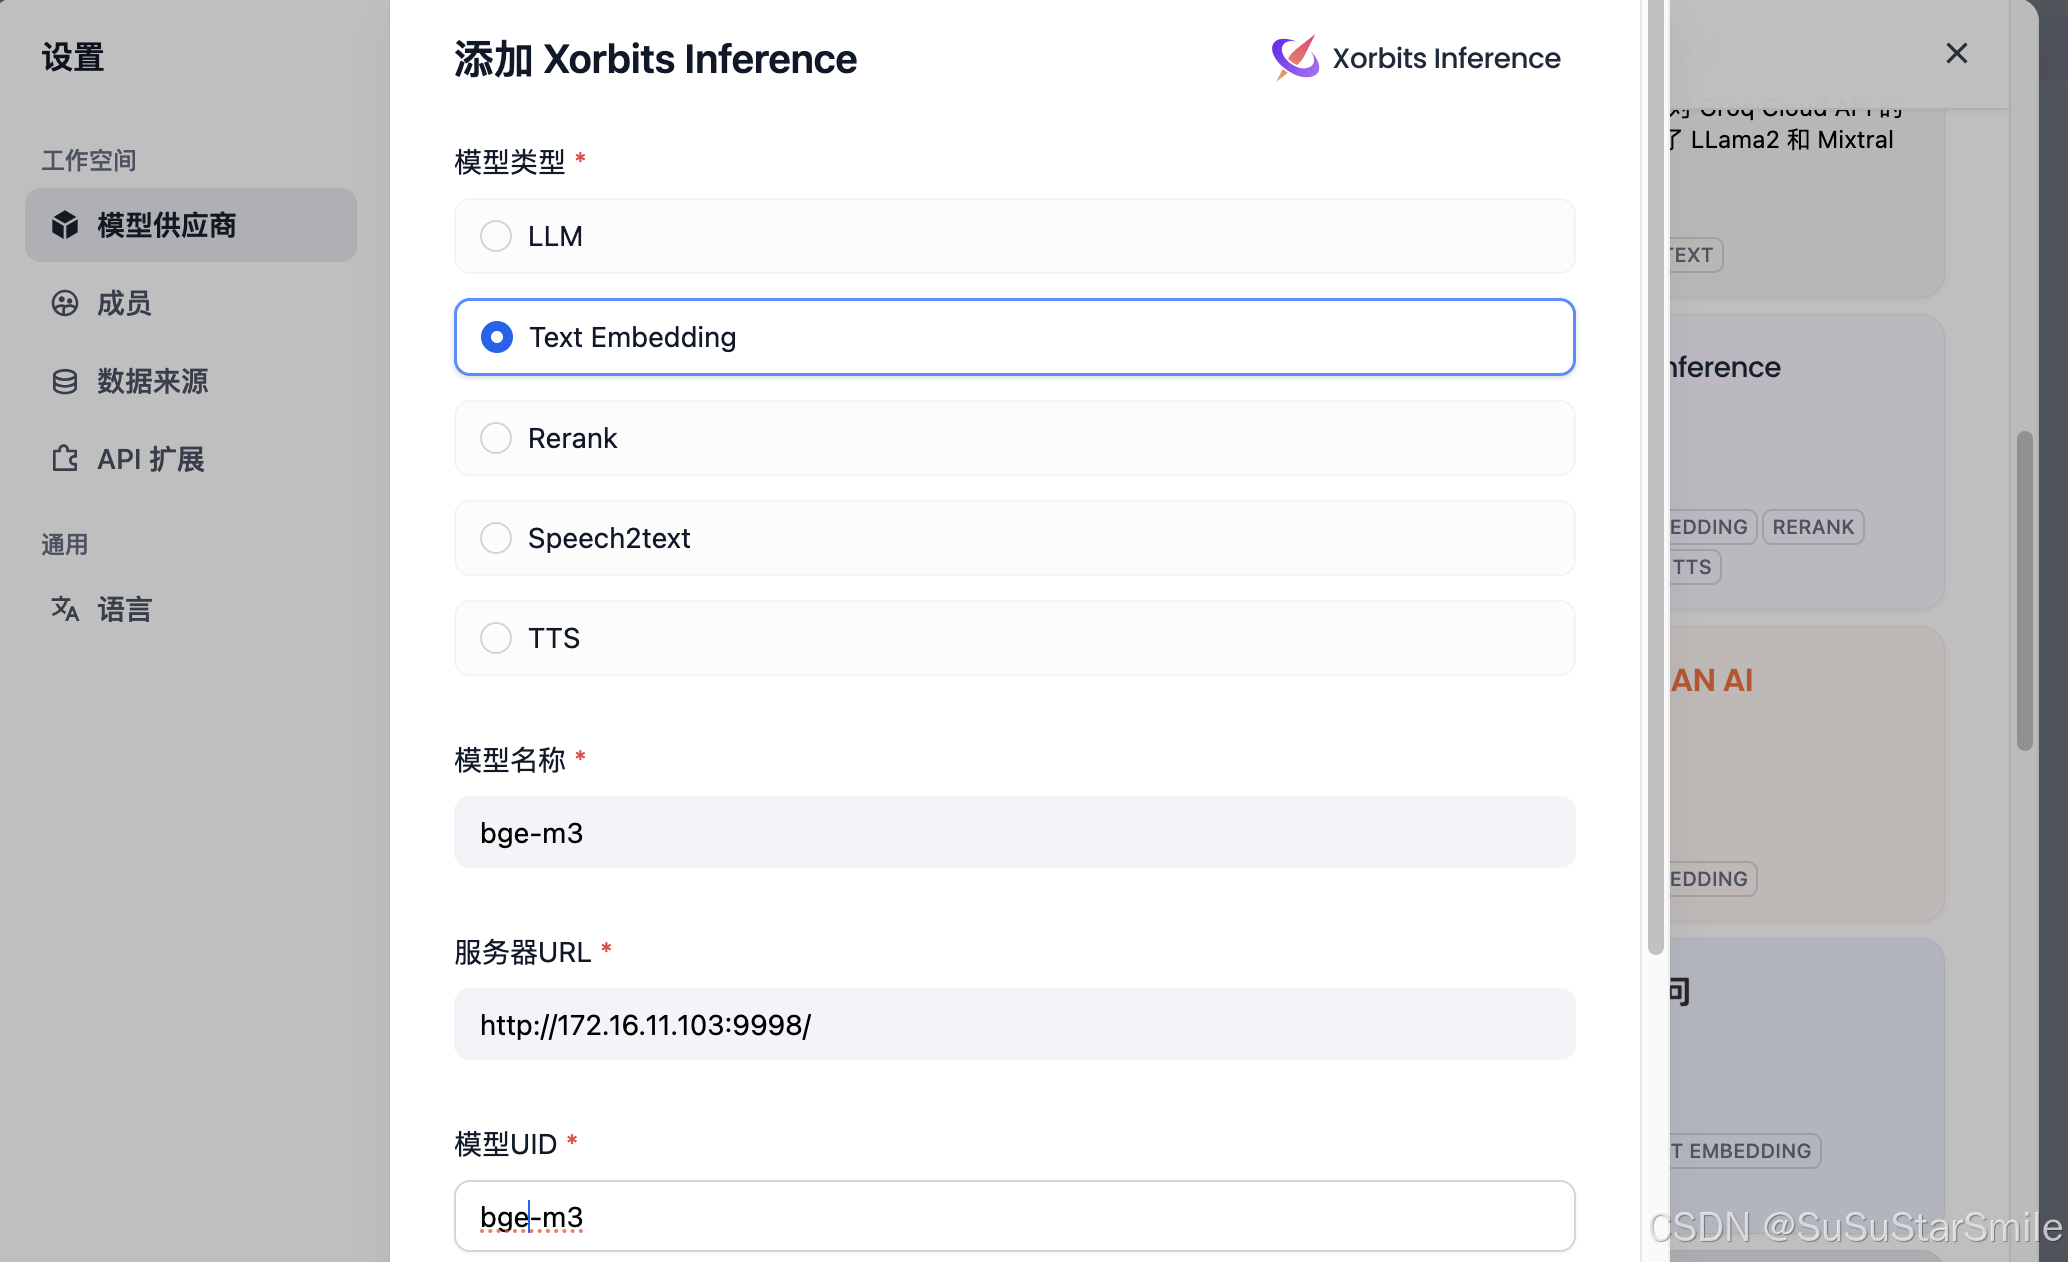Click the TTS tag in background card

click(x=1693, y=567)
